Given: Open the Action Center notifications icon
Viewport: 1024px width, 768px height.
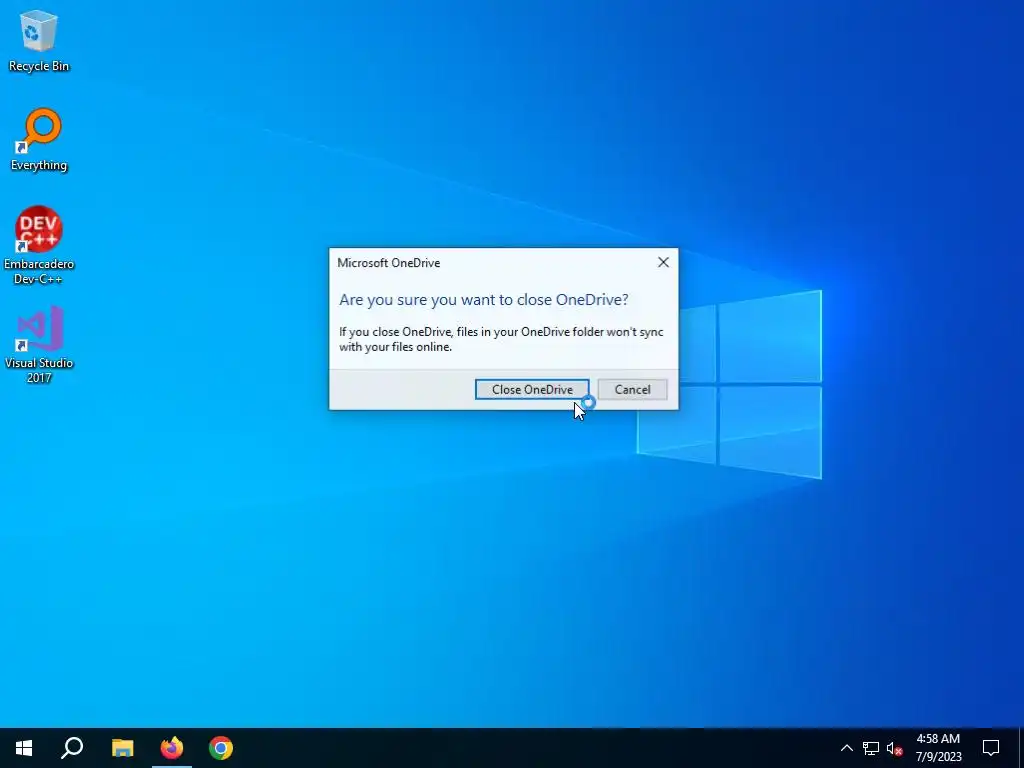Looking at the screenshot, I should 991,748.
